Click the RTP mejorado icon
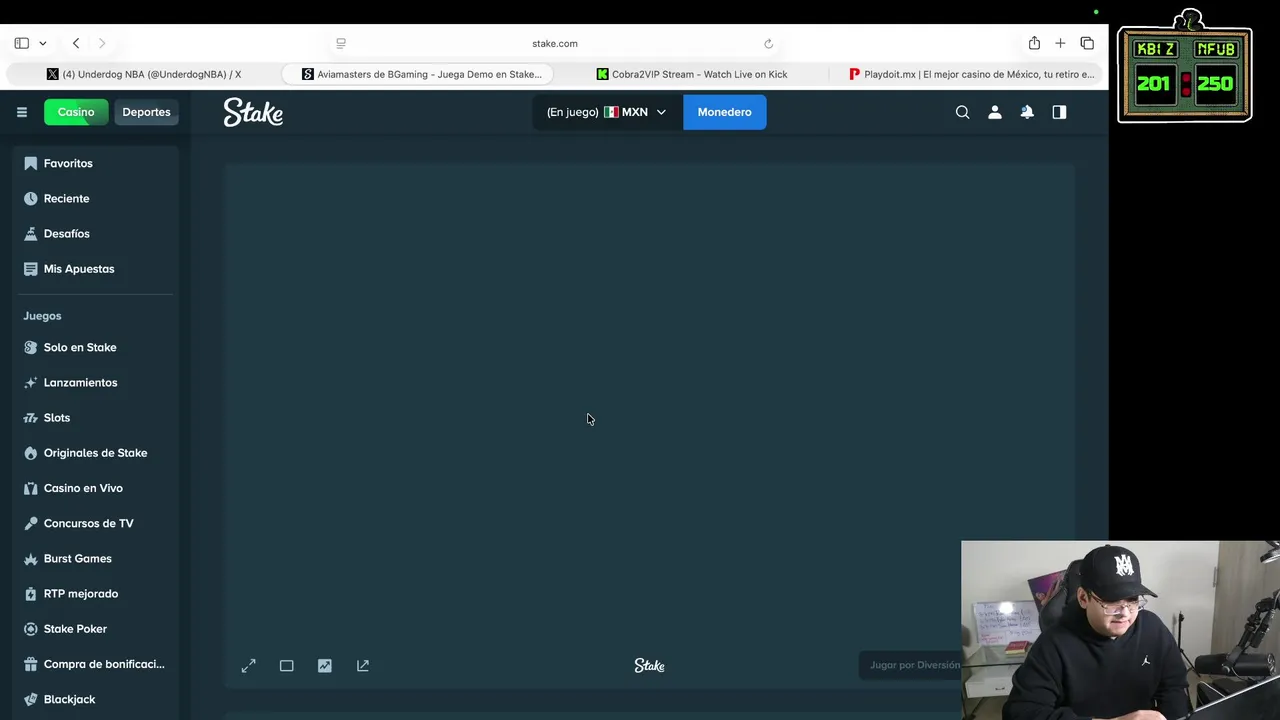1280x720 pixels. coord(30,593)
